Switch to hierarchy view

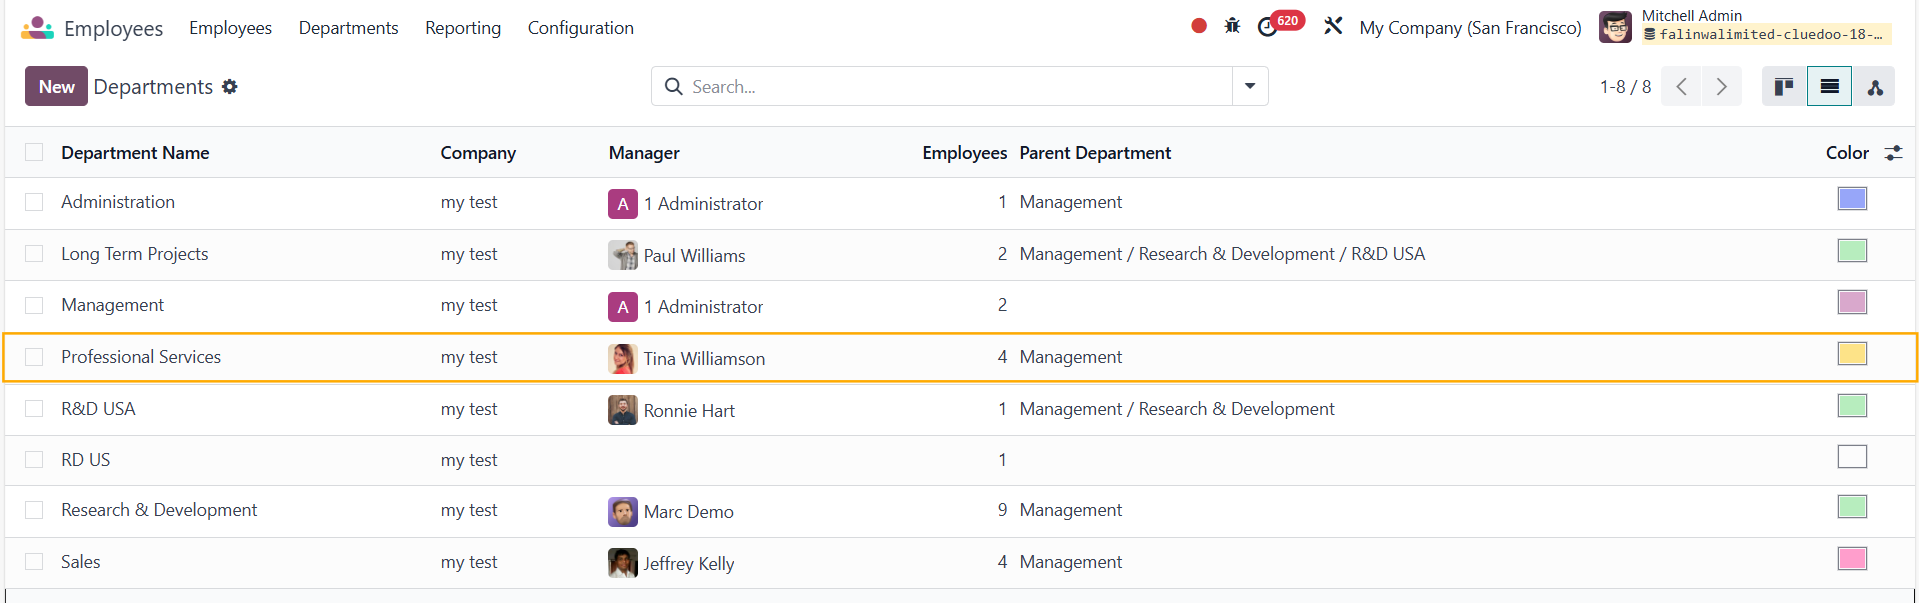[1875, 87]
